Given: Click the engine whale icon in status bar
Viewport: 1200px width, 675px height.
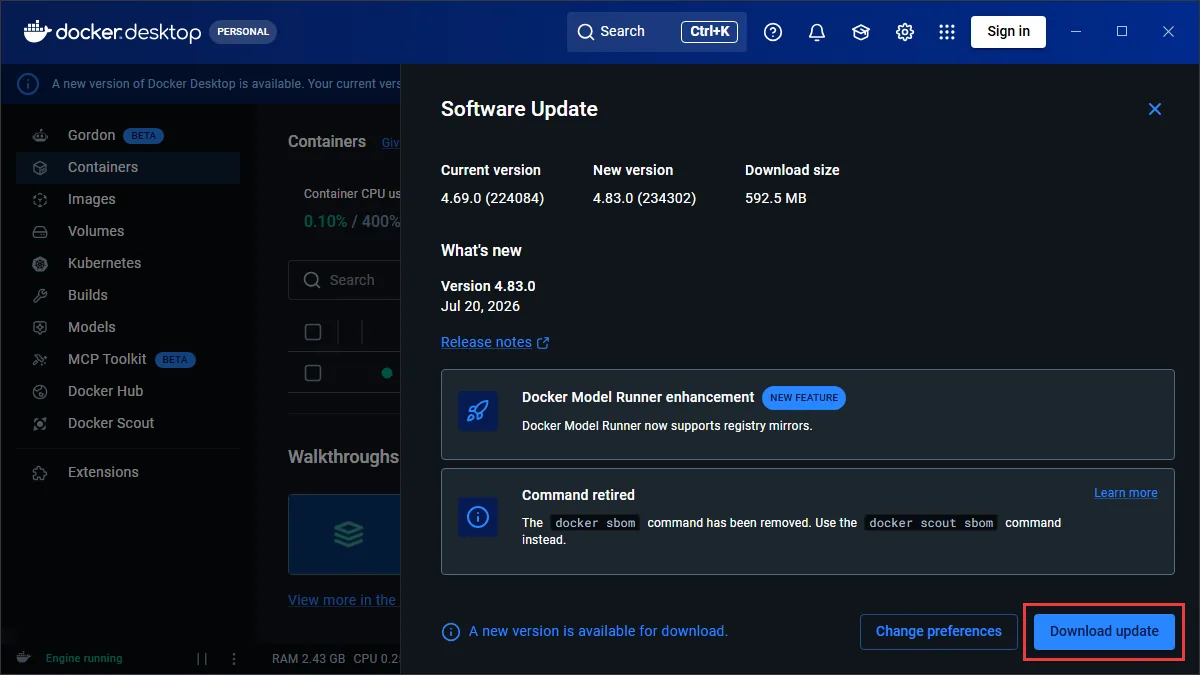Looking at the screenshot, I should 22,658.
